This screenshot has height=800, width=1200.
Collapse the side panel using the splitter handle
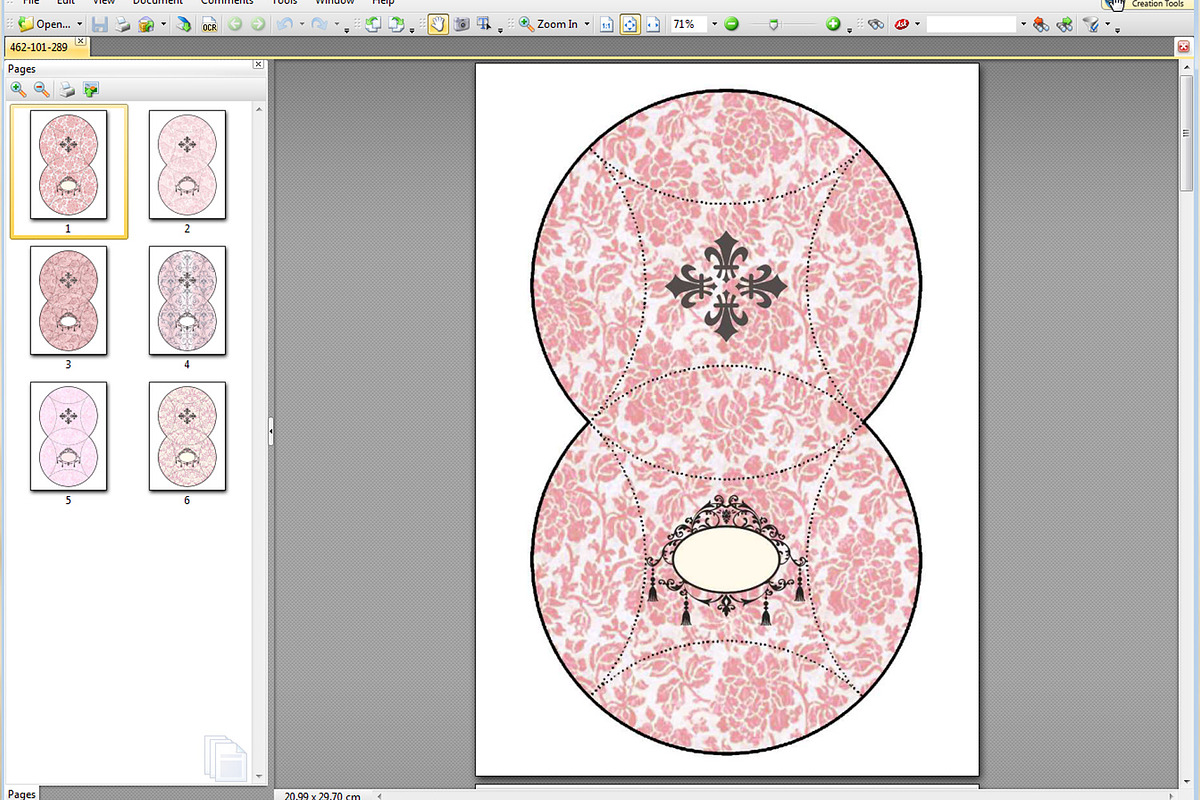tap(271, 430)
